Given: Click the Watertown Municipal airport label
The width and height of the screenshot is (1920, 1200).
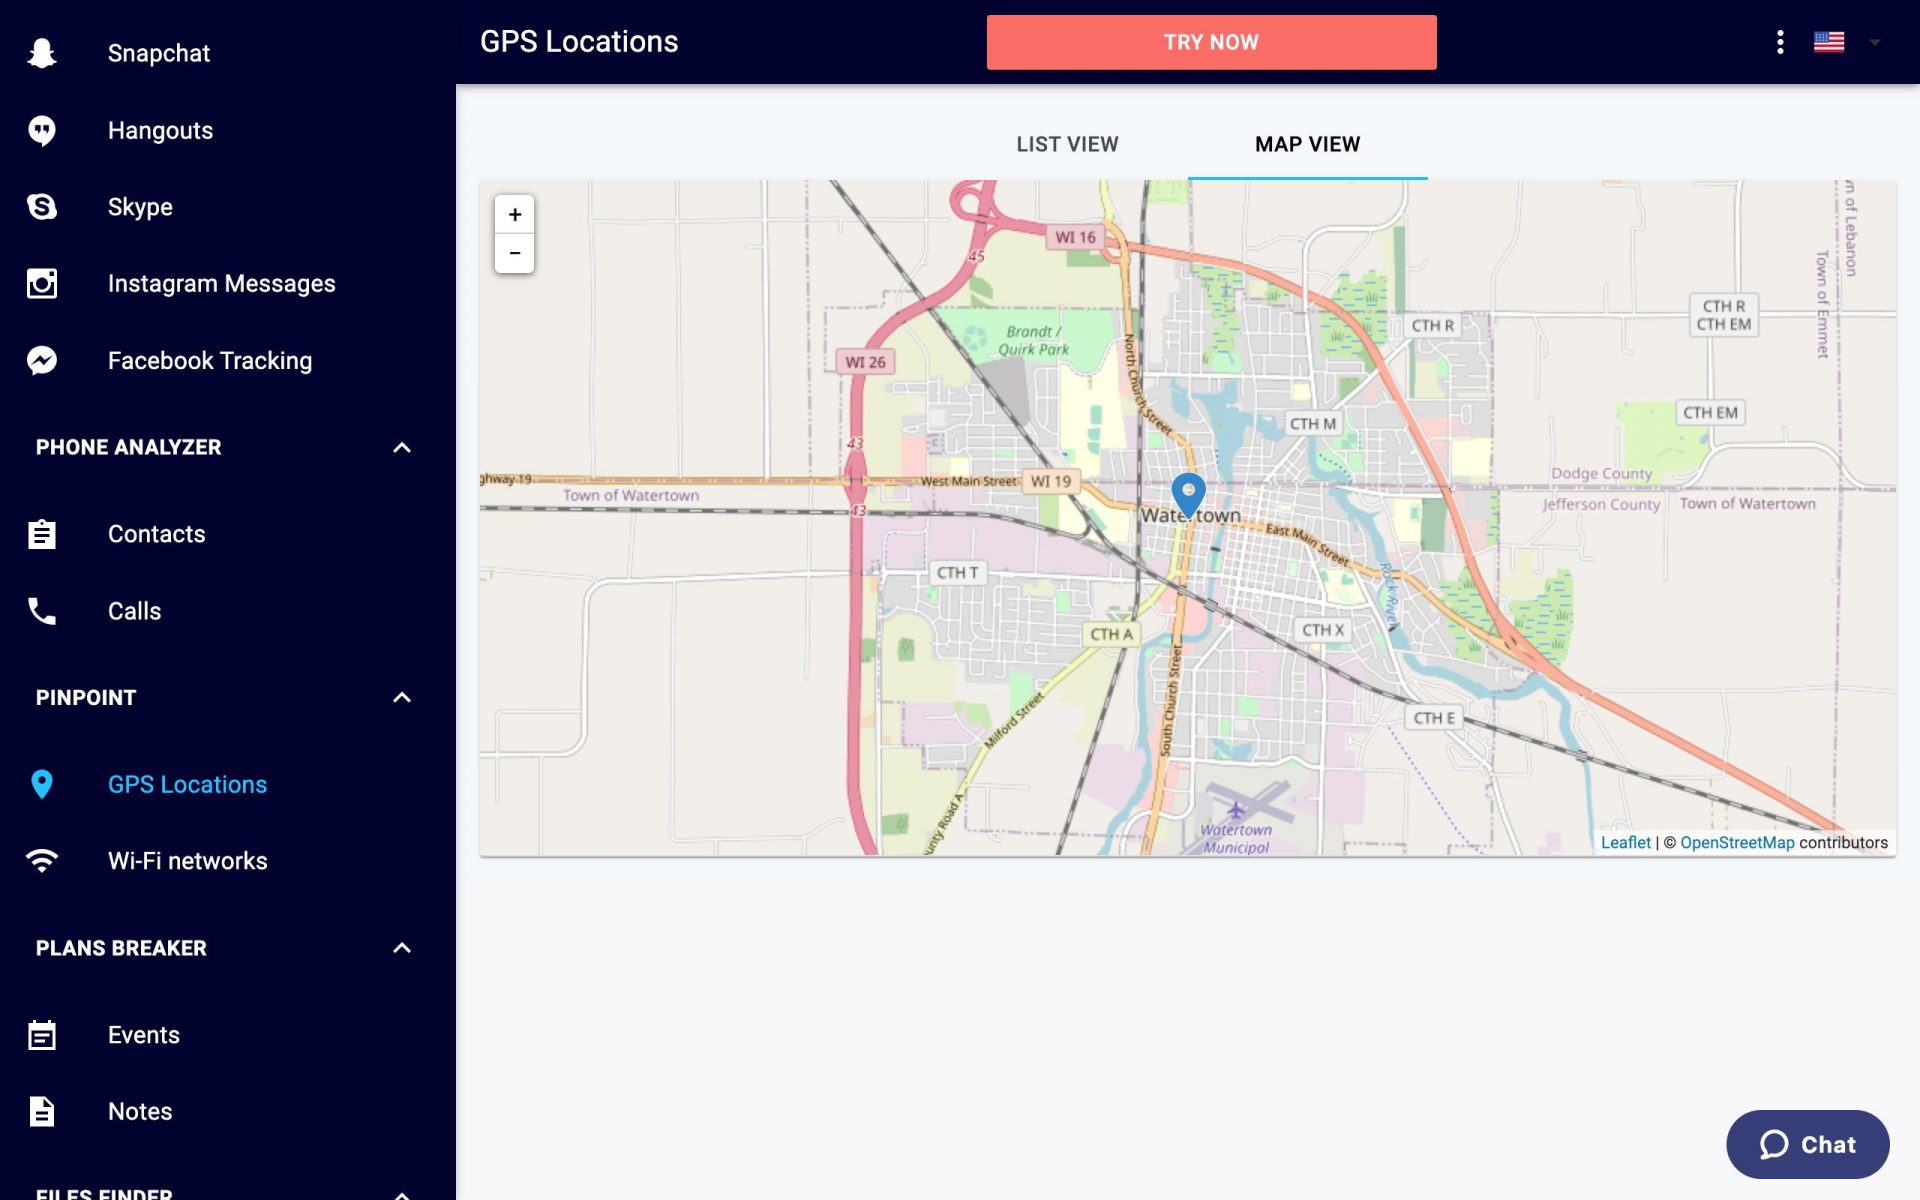Looking at the screenshot, I should (1236, 838).
